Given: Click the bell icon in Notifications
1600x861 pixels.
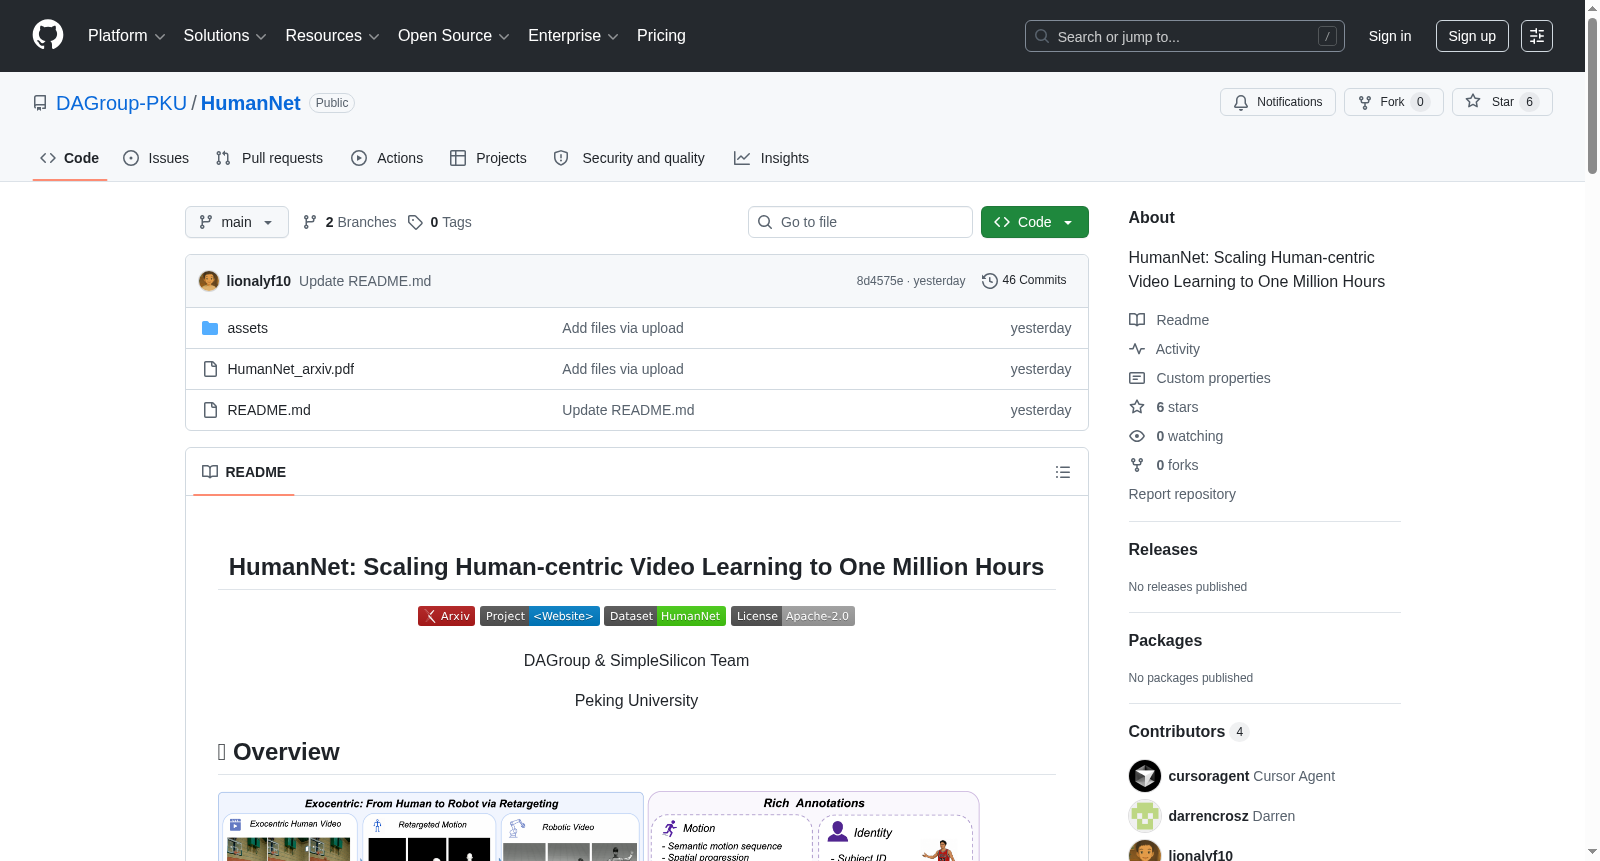Looking at the screenshot, I should (1241, 102).
